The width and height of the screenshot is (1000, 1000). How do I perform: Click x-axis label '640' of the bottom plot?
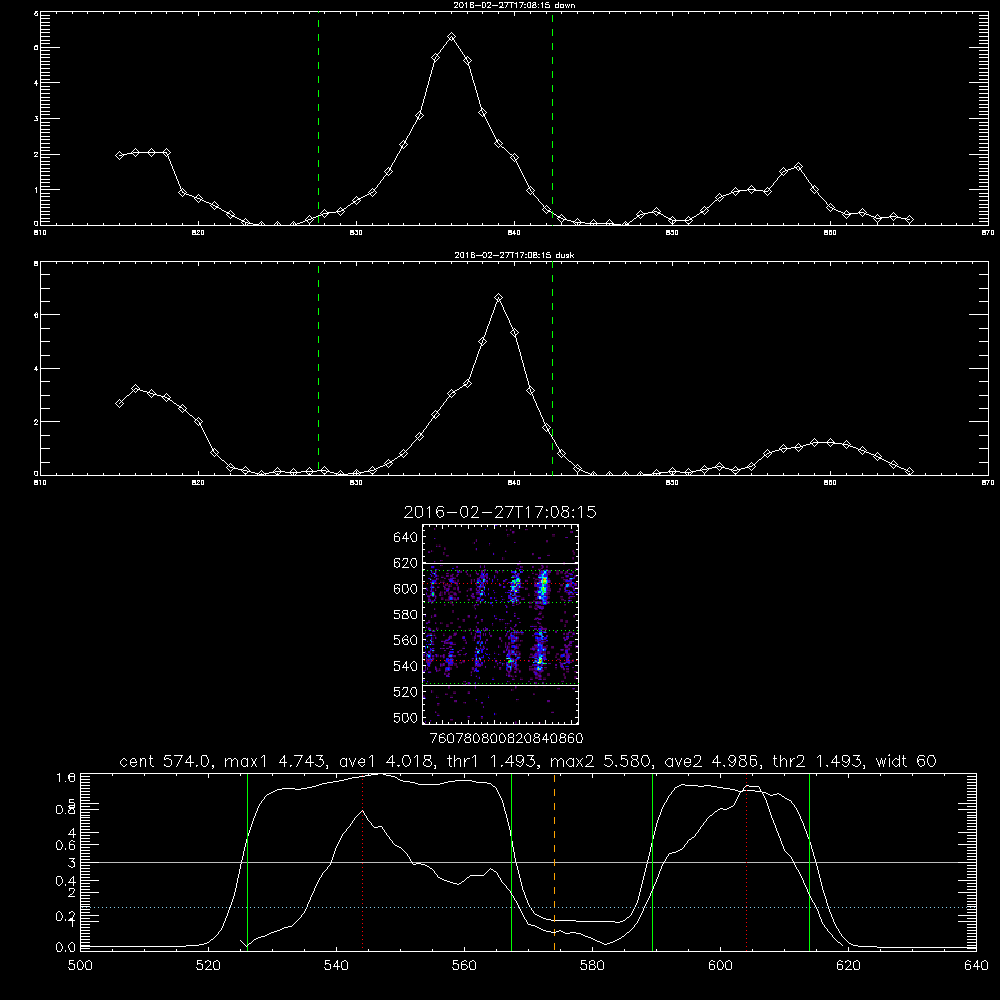coord(976,966)
